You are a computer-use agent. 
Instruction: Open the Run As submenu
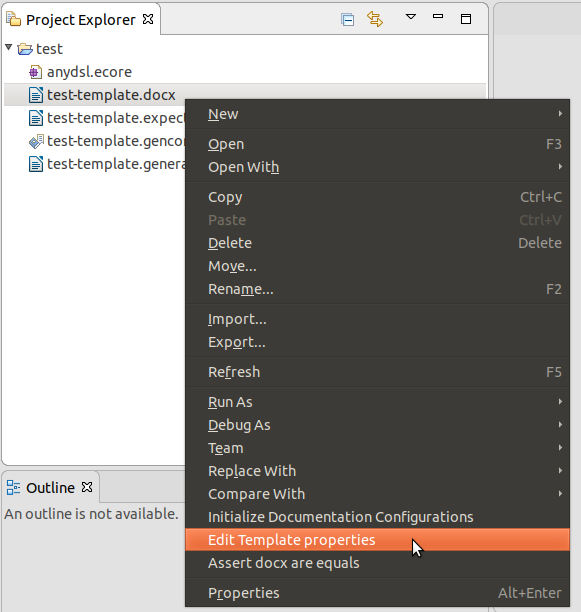click(x=377, y=402)
